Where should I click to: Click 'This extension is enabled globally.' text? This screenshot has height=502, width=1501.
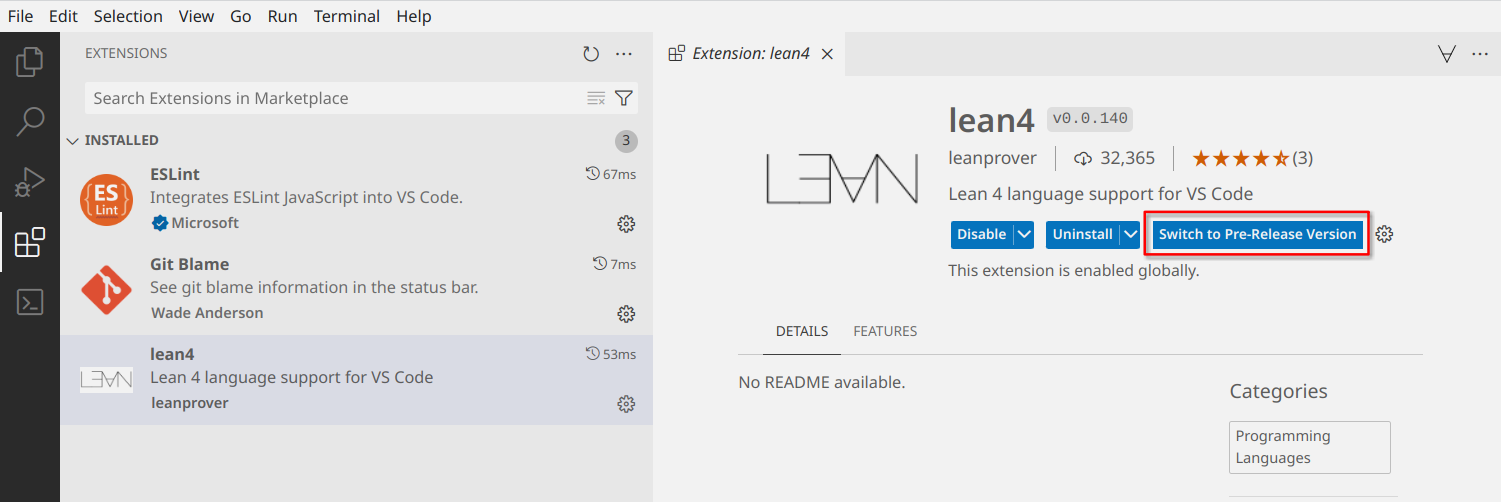[1073, 271]
